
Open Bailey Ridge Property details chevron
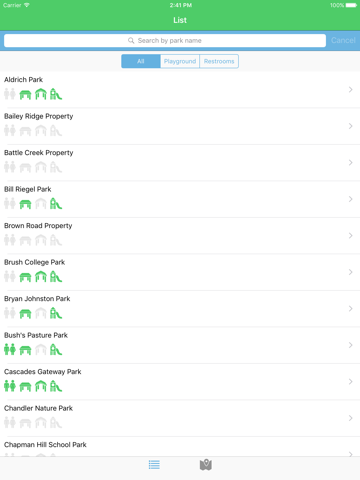point(350,126)
